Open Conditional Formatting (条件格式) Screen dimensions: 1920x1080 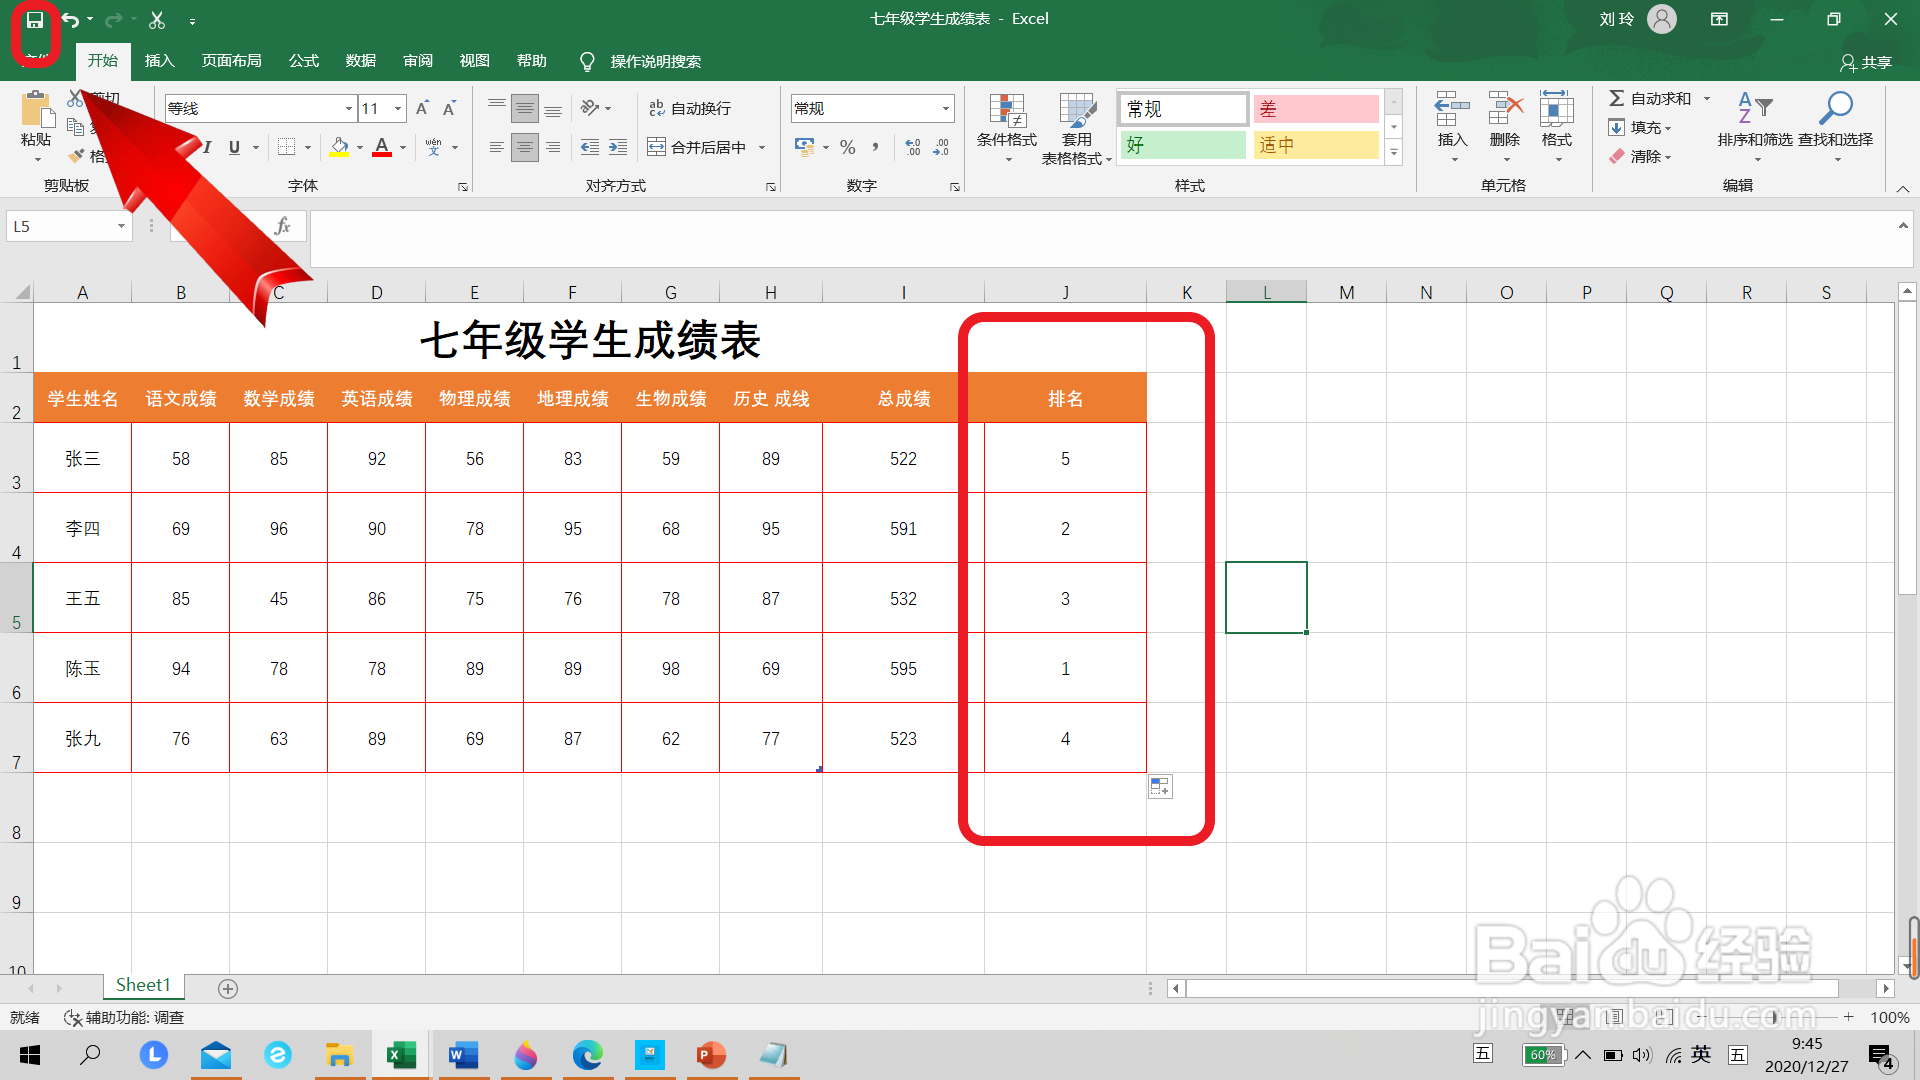point(1007,128)
